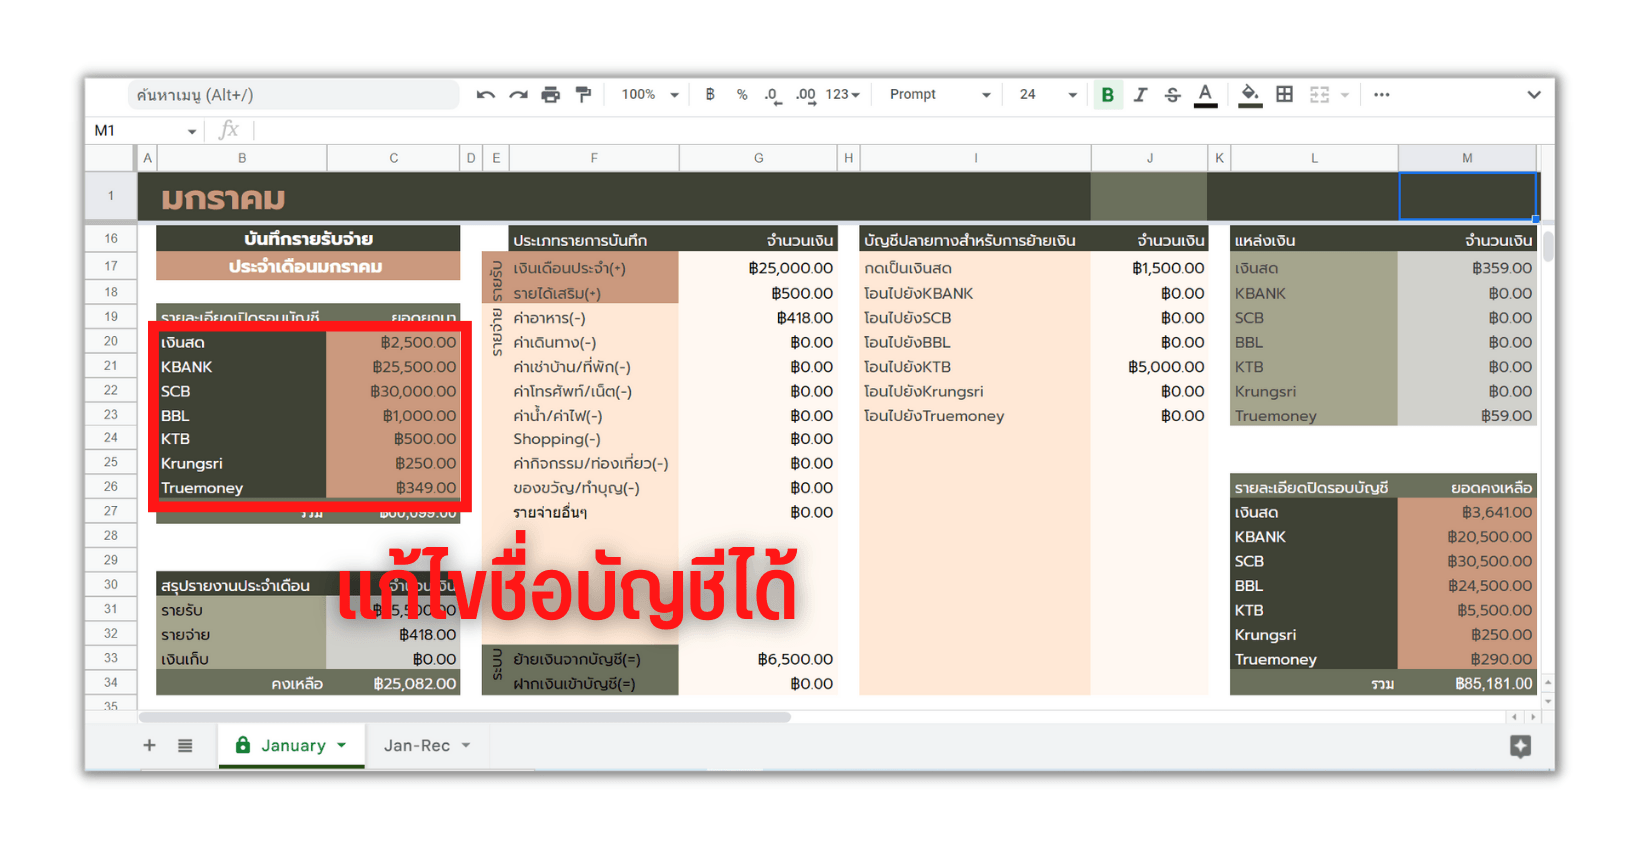Select column G header
This screenshot has height=850, width=1640.
(759, 158)
